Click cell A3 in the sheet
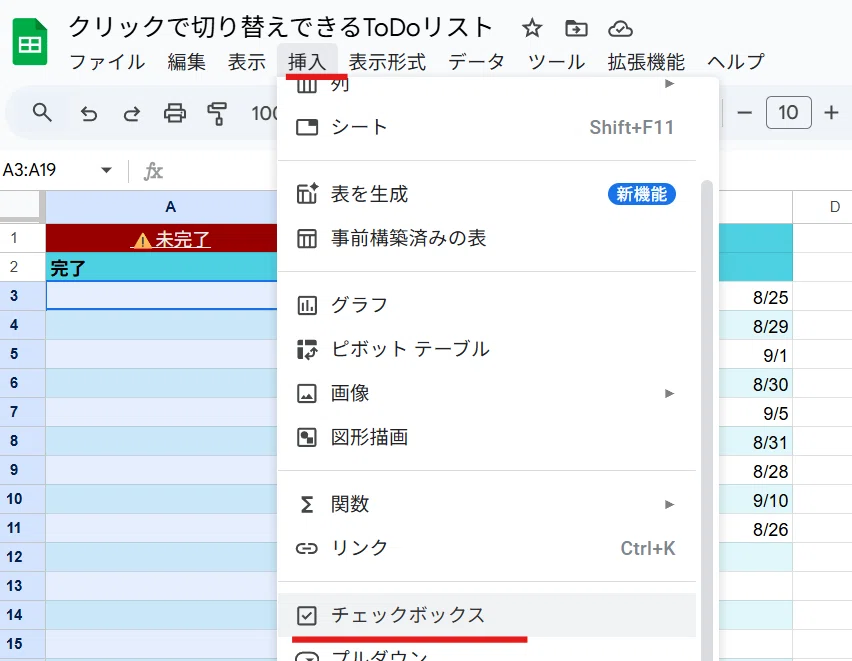Screen dimensions: 852x661 pyautogui.click(x=162, y=296)
